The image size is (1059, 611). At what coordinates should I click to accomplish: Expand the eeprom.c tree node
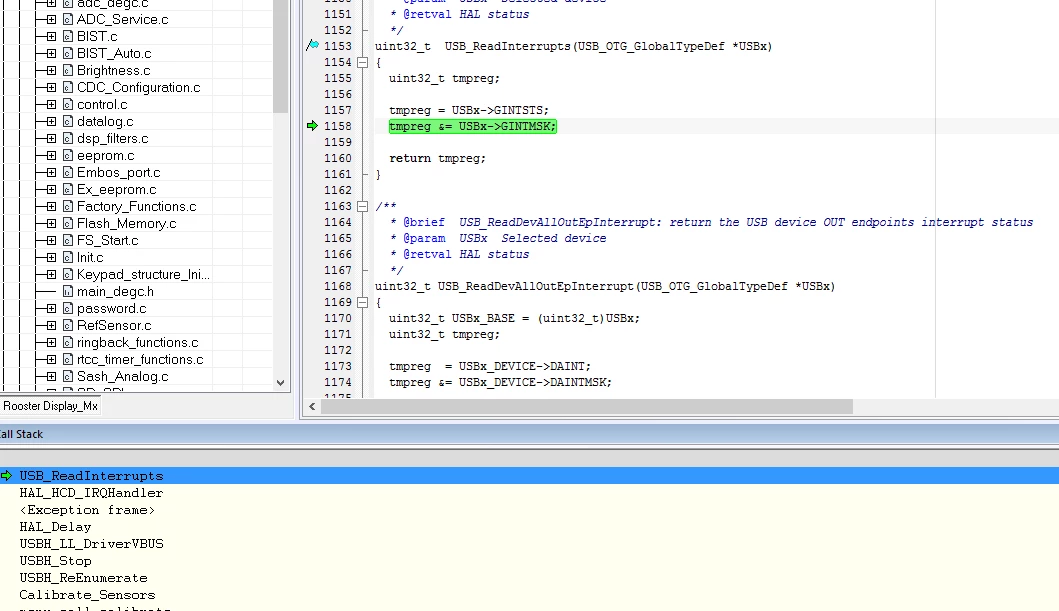[51, 155]
